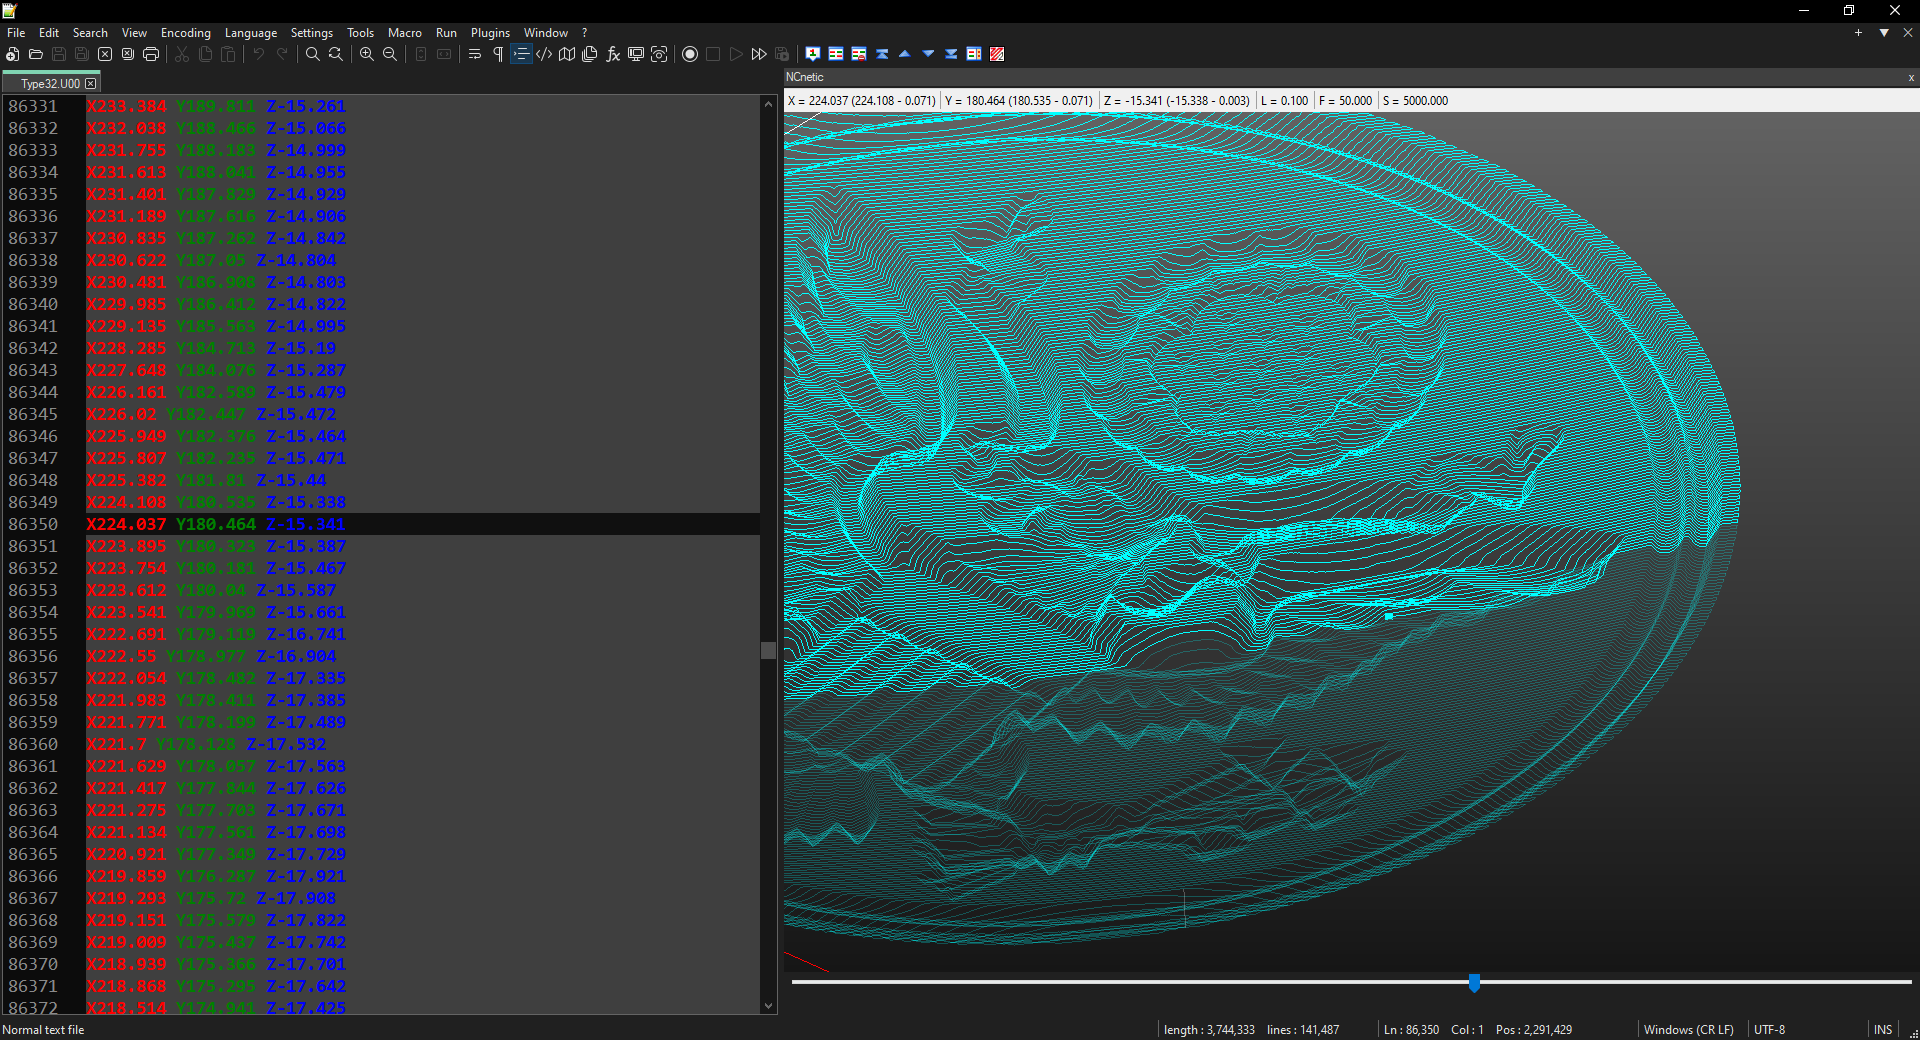Close the Type32.U00 tab with its x

coord(91,84)
